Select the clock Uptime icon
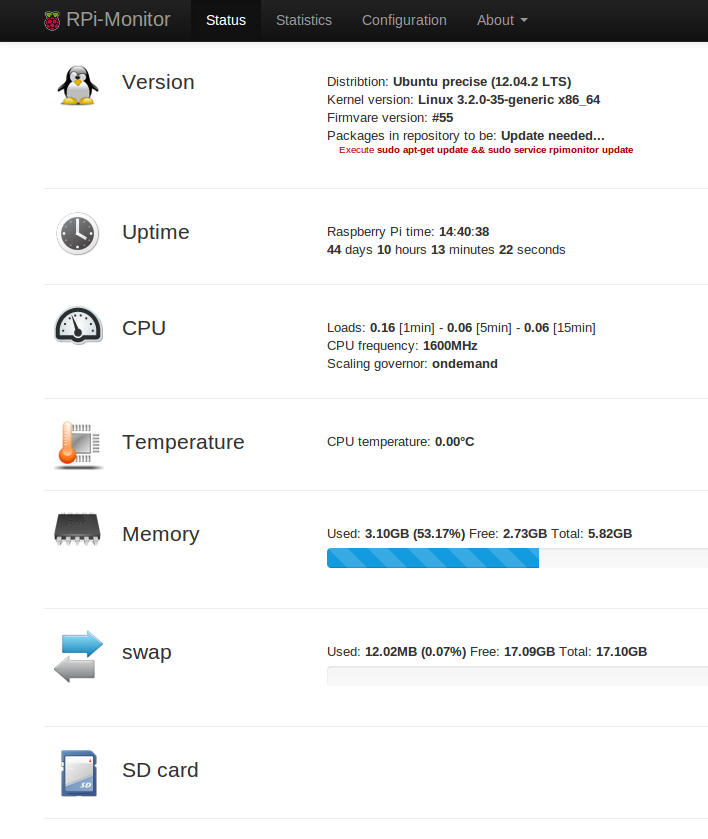Viewport: 708px width, 839px height. click(x=77, y=233)
